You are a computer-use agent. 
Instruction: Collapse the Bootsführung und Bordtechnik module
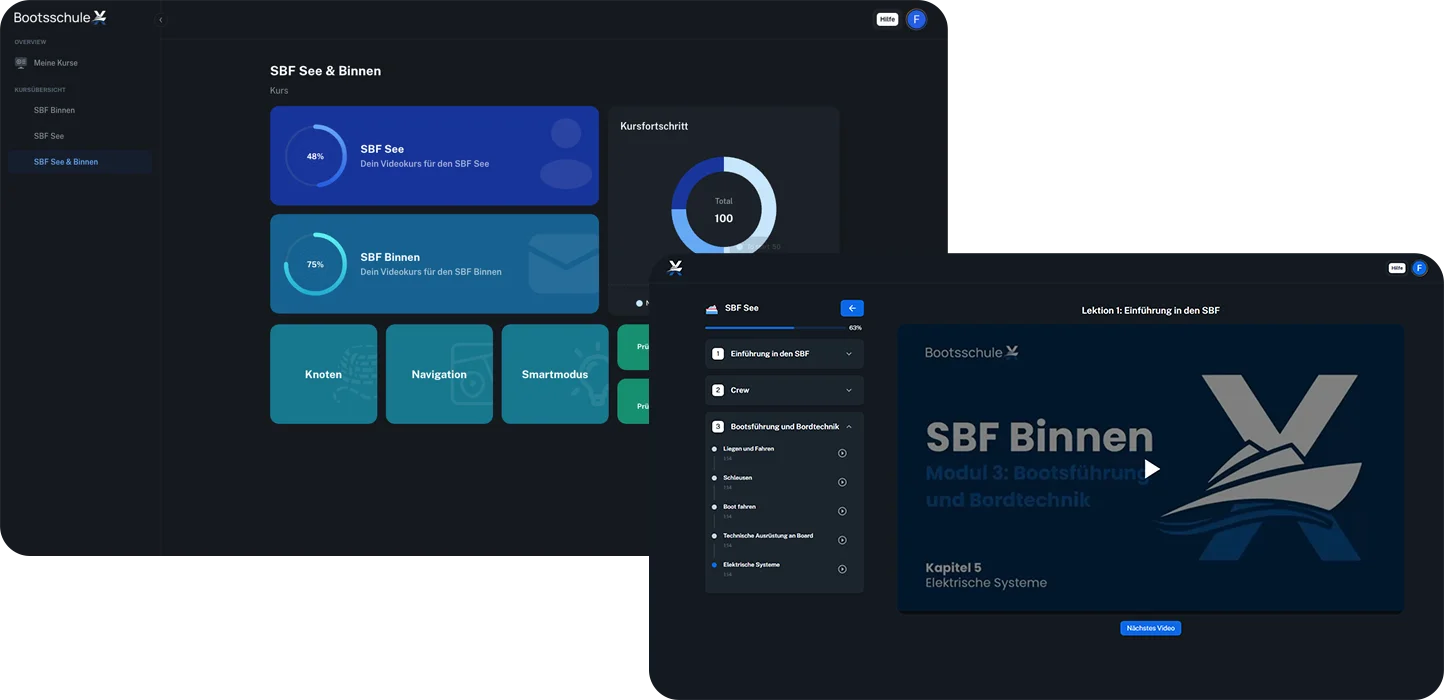(x=849, y=427)
